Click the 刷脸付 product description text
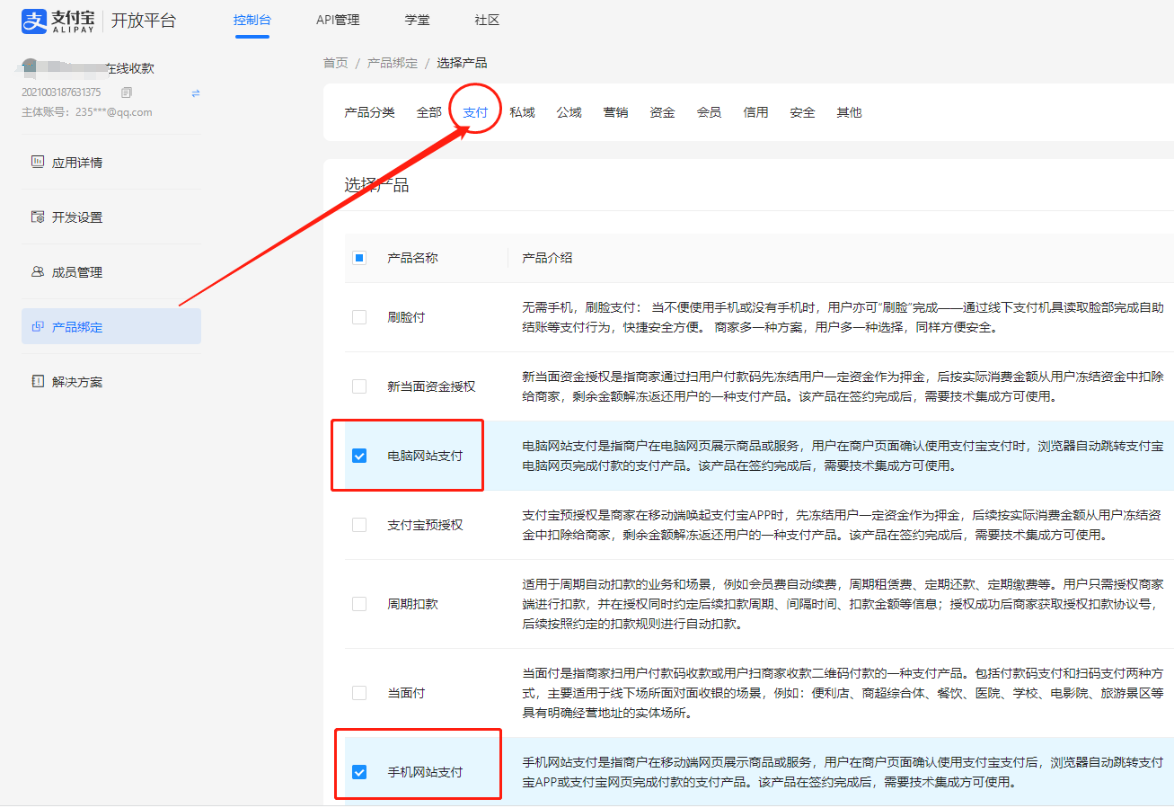Screen dimensions: 1175x807 coord(843,318)
